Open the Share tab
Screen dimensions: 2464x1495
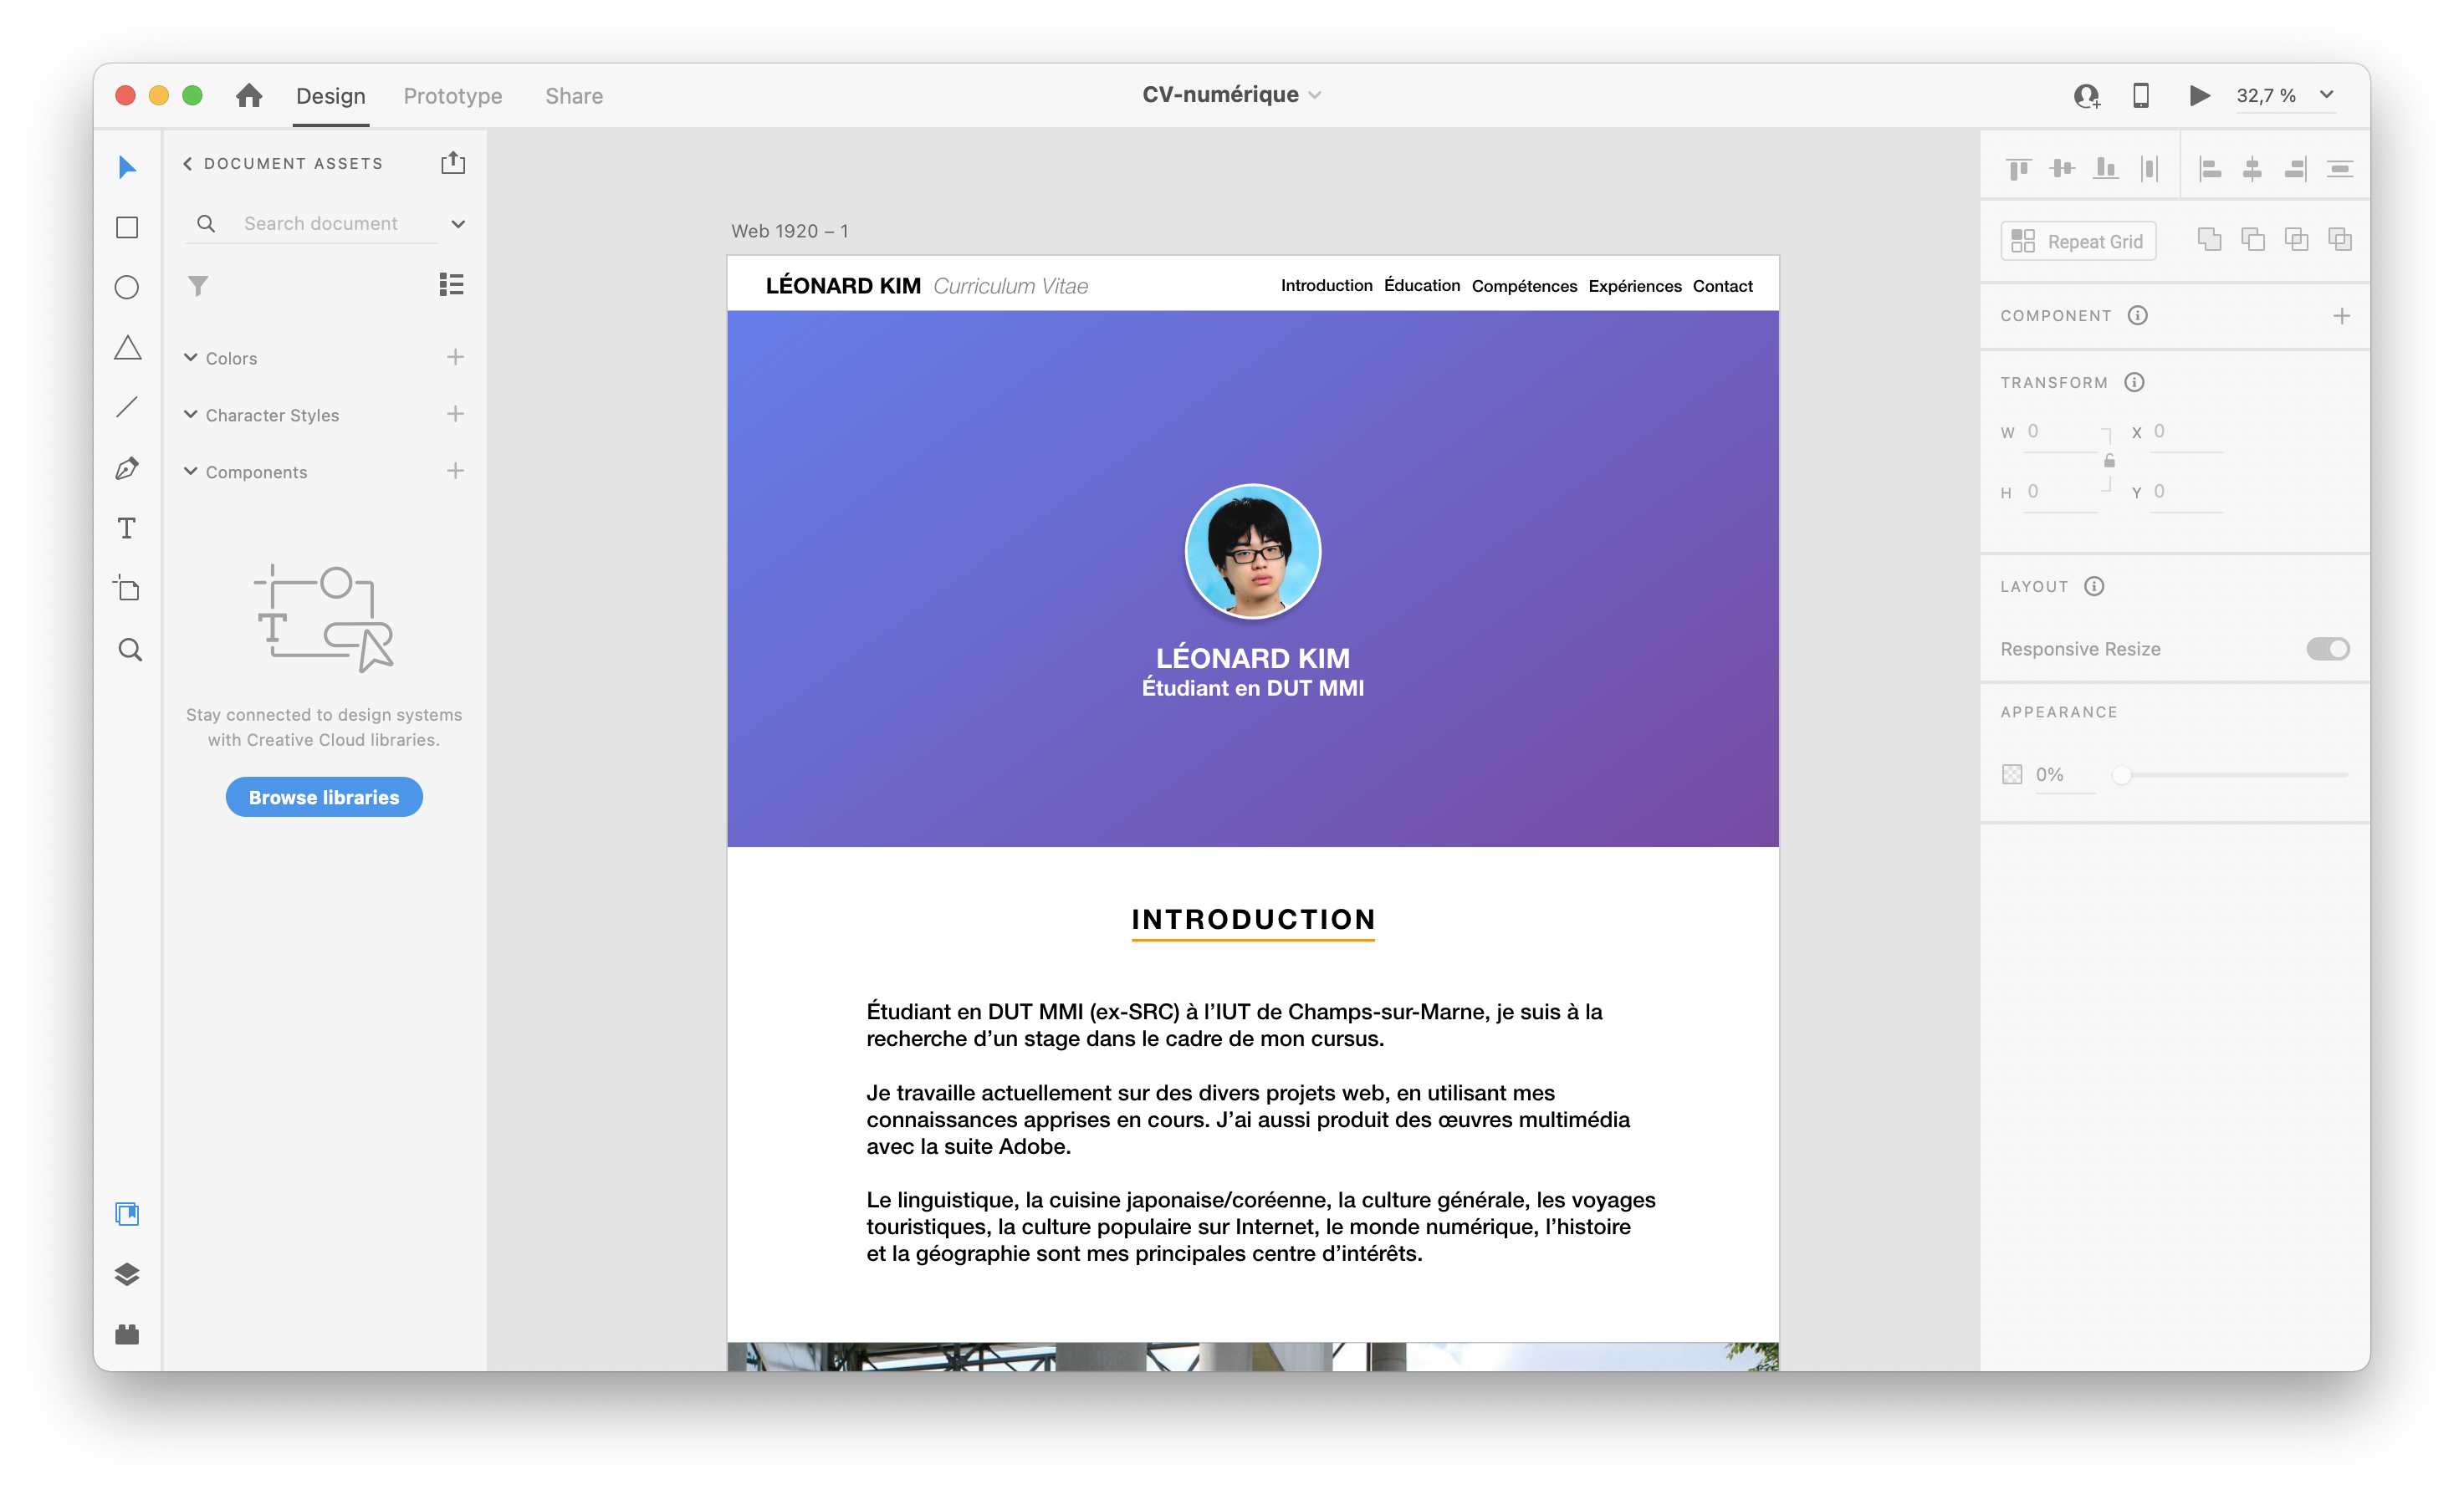pyautogui.click(x=574, y=96)
